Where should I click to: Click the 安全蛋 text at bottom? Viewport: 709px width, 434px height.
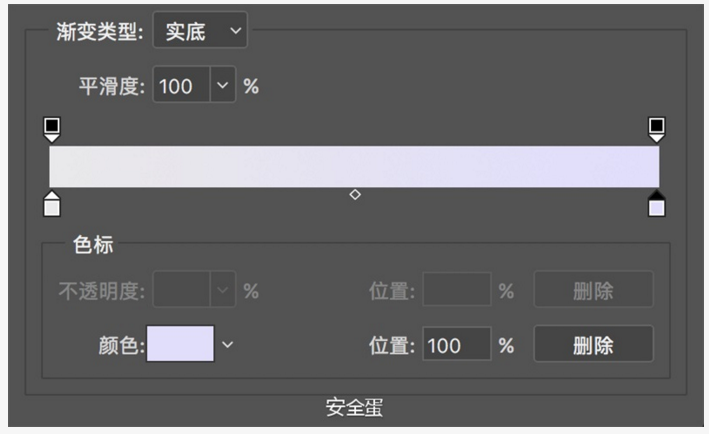[x=354, y=408]
